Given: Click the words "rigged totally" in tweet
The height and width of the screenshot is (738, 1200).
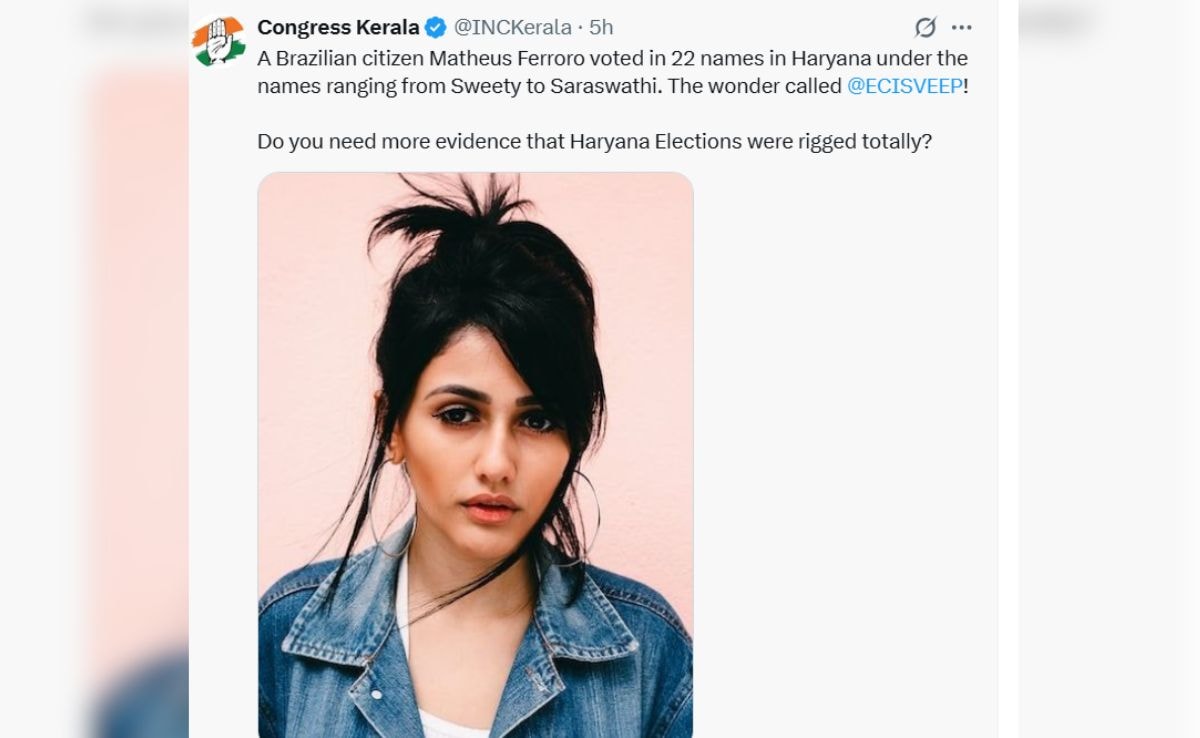Looking at the screenshot, I should (864, 141).
